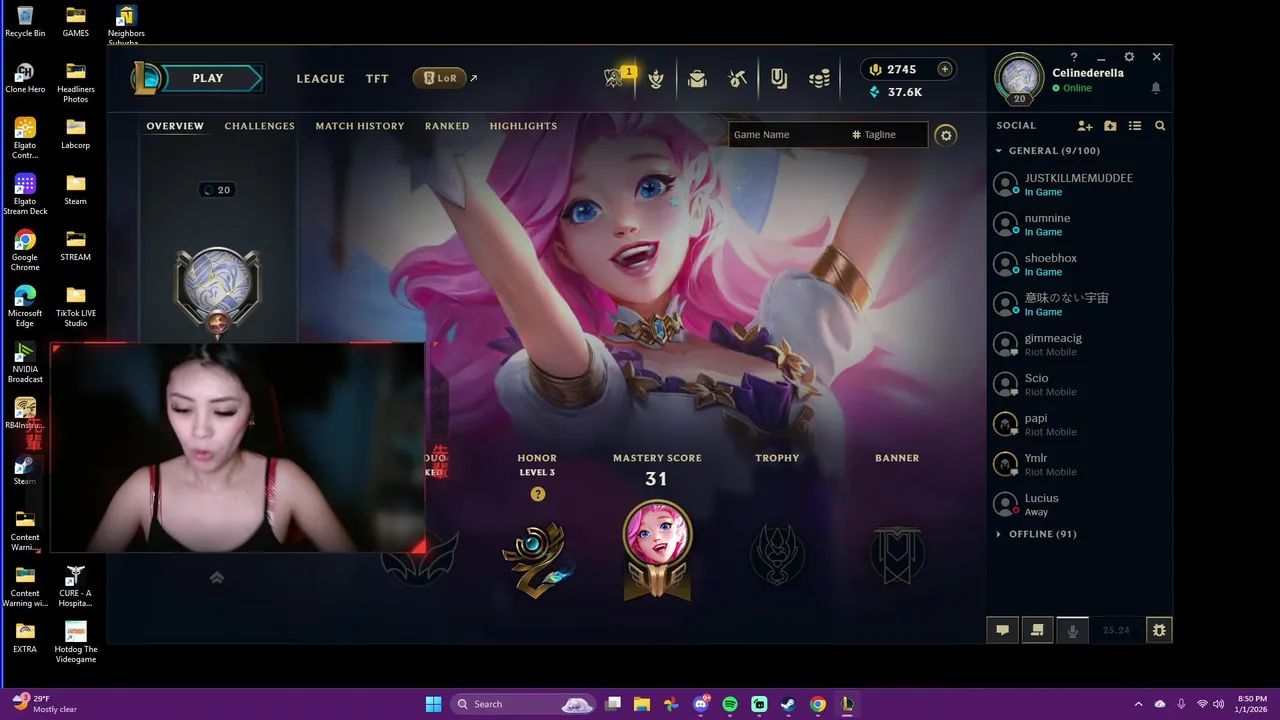The image size is (1280, 720).
Task: Click the chevron-up arrow below the webcam
Action: tap(217, 577)
